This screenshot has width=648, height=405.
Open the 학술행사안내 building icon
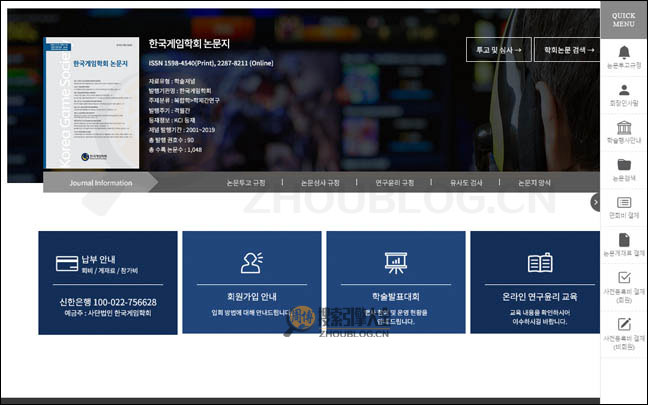point(624,127)
